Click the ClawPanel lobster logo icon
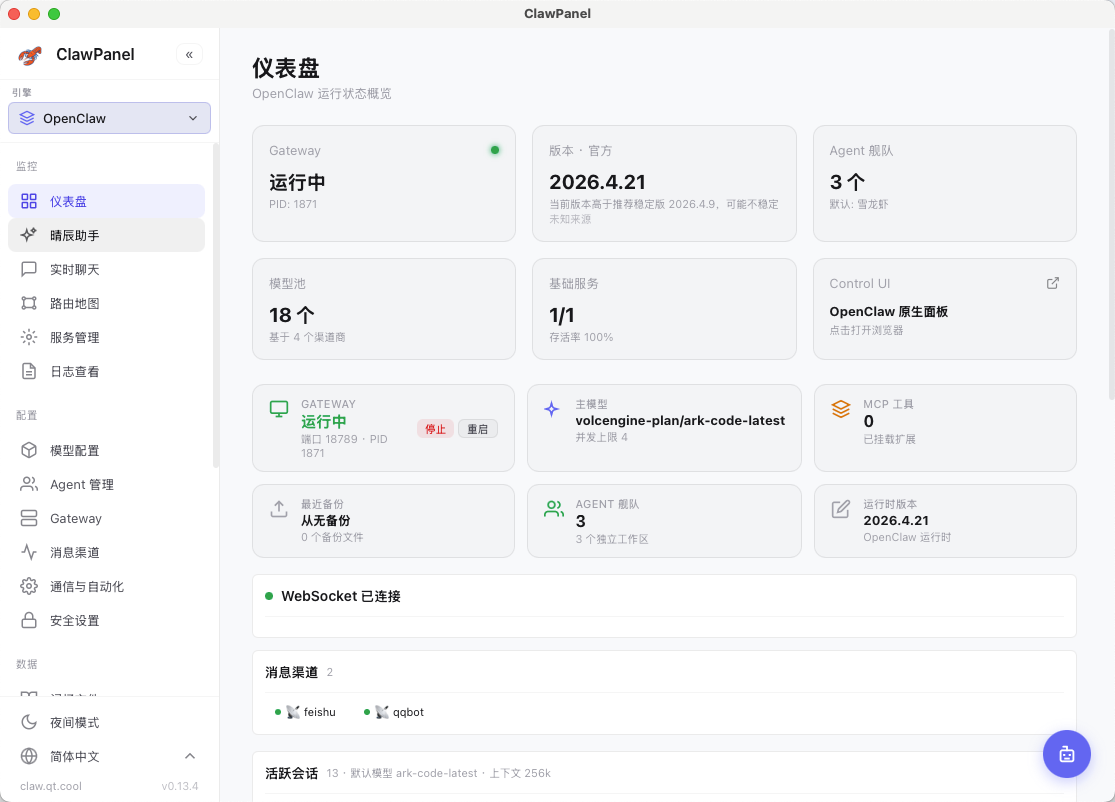 [x=30, y=55]
